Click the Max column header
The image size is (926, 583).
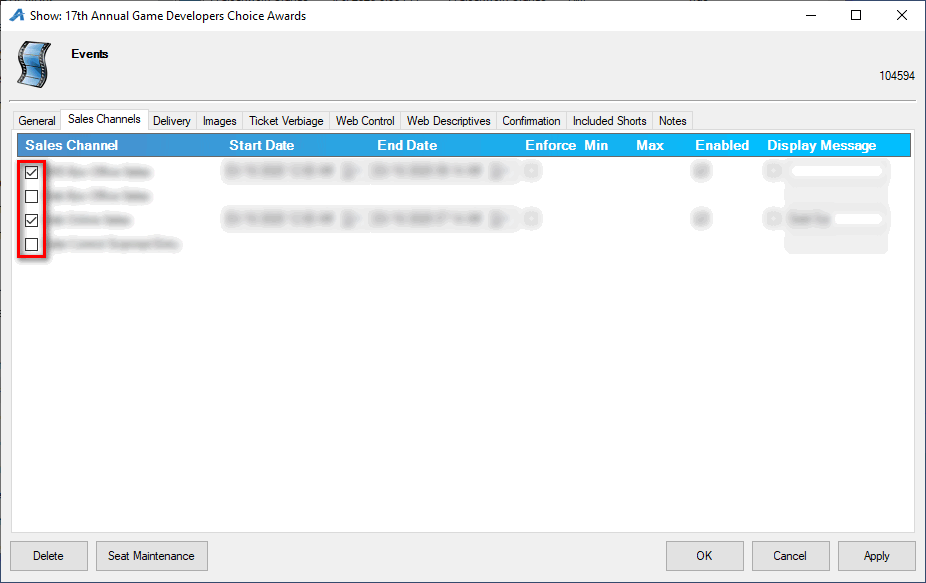(x=650, y=145)
